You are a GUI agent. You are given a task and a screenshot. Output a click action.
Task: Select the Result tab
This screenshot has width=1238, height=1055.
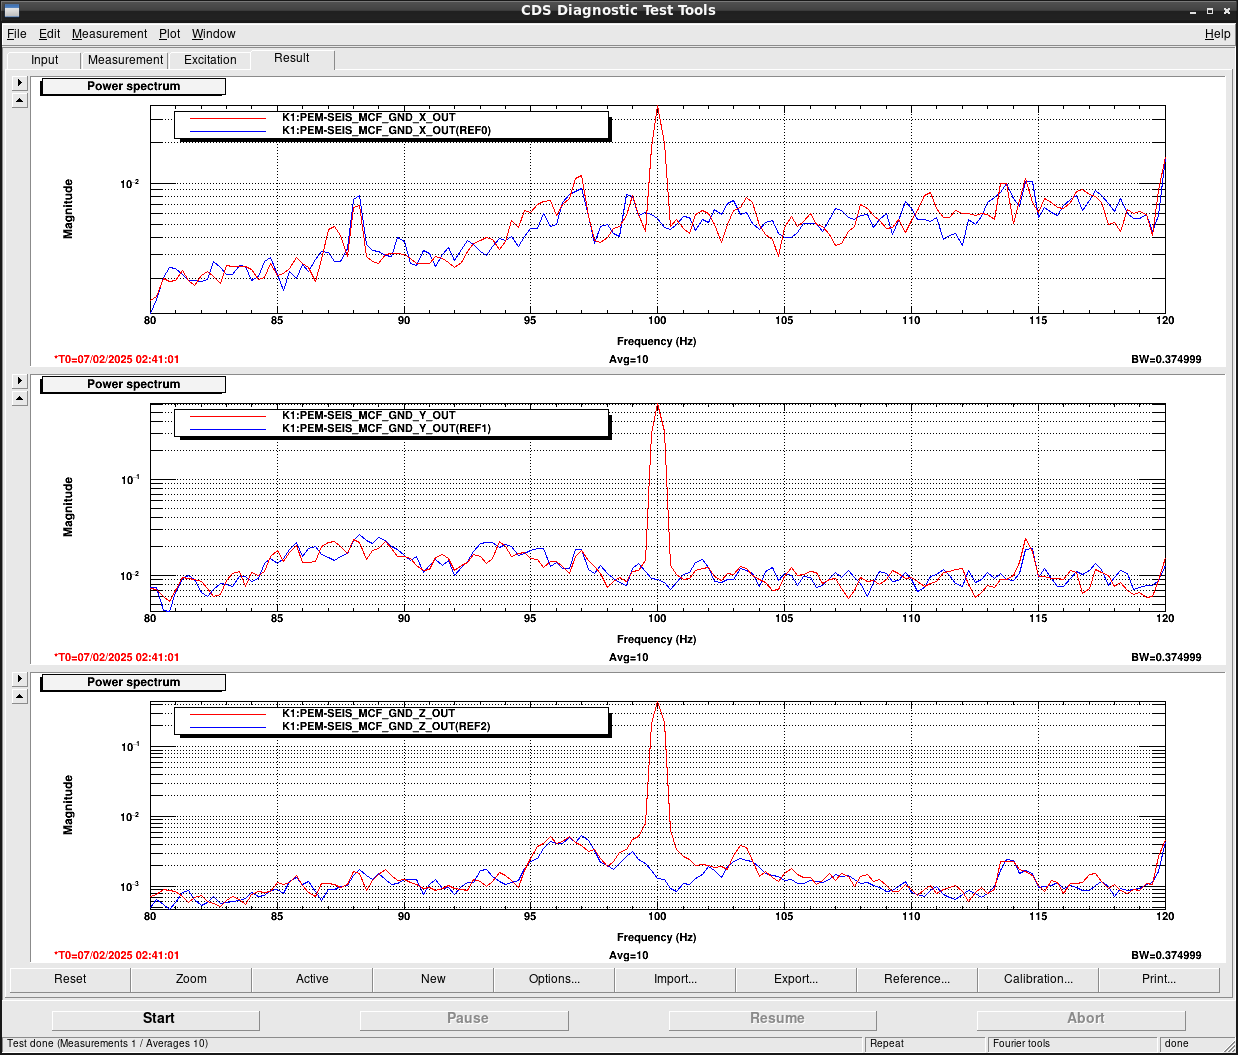click(x=292, y=58)
